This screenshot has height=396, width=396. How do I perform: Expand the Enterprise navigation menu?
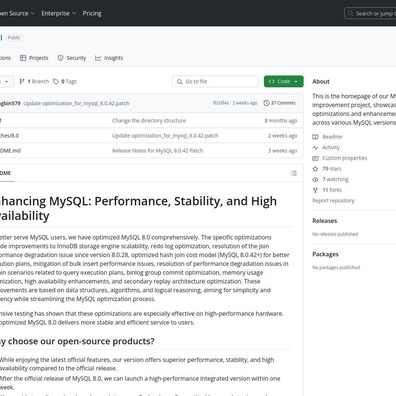pos(59,13)
